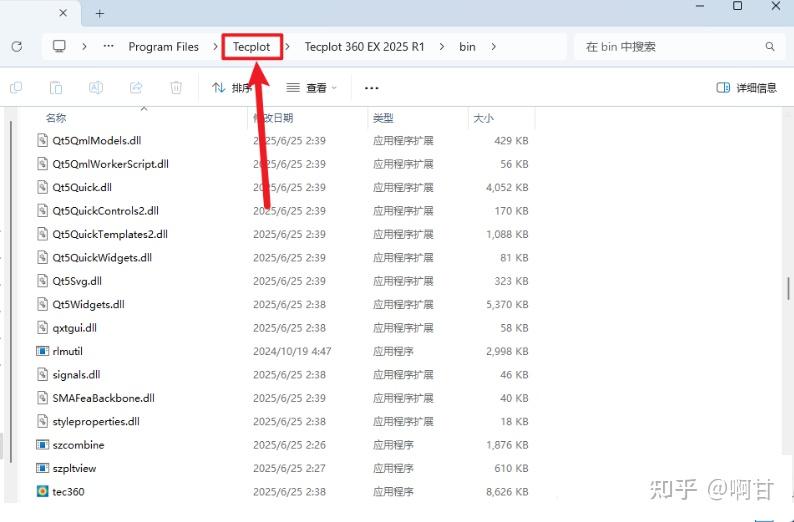Click the 应用程序 type cell for szcombine
This screenshot has width=794, height=522.
pyautogui.click(x=393, y=445)
